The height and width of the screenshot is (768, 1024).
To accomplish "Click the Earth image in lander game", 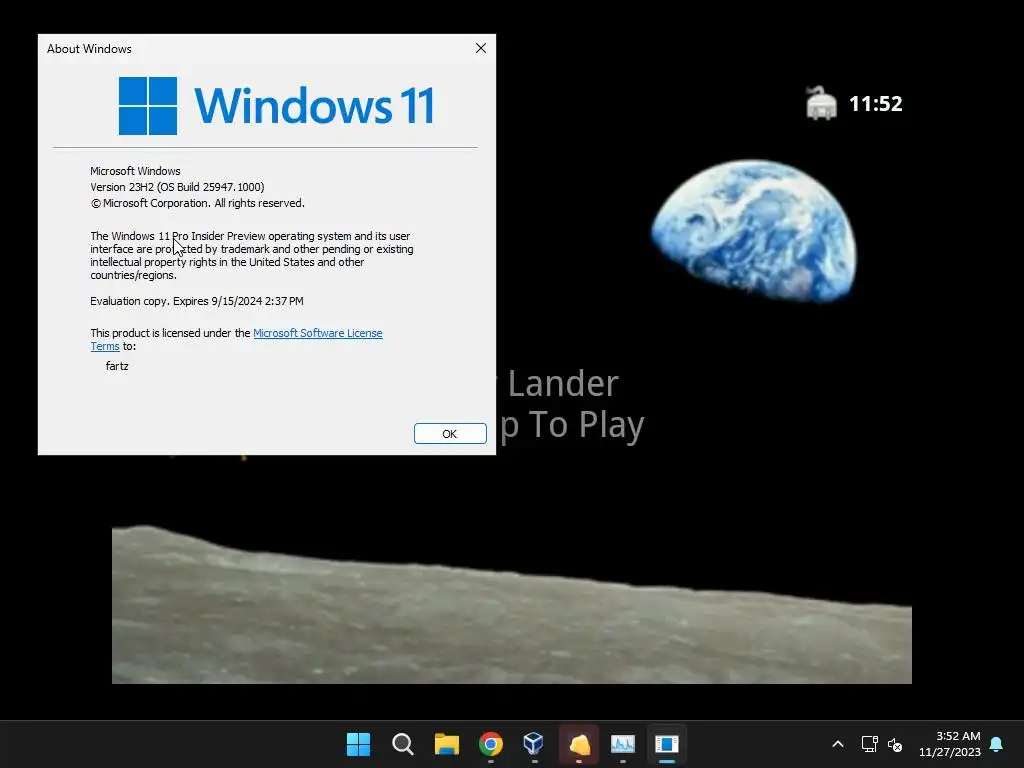I will pyautogui.click(x=754, y=231).
